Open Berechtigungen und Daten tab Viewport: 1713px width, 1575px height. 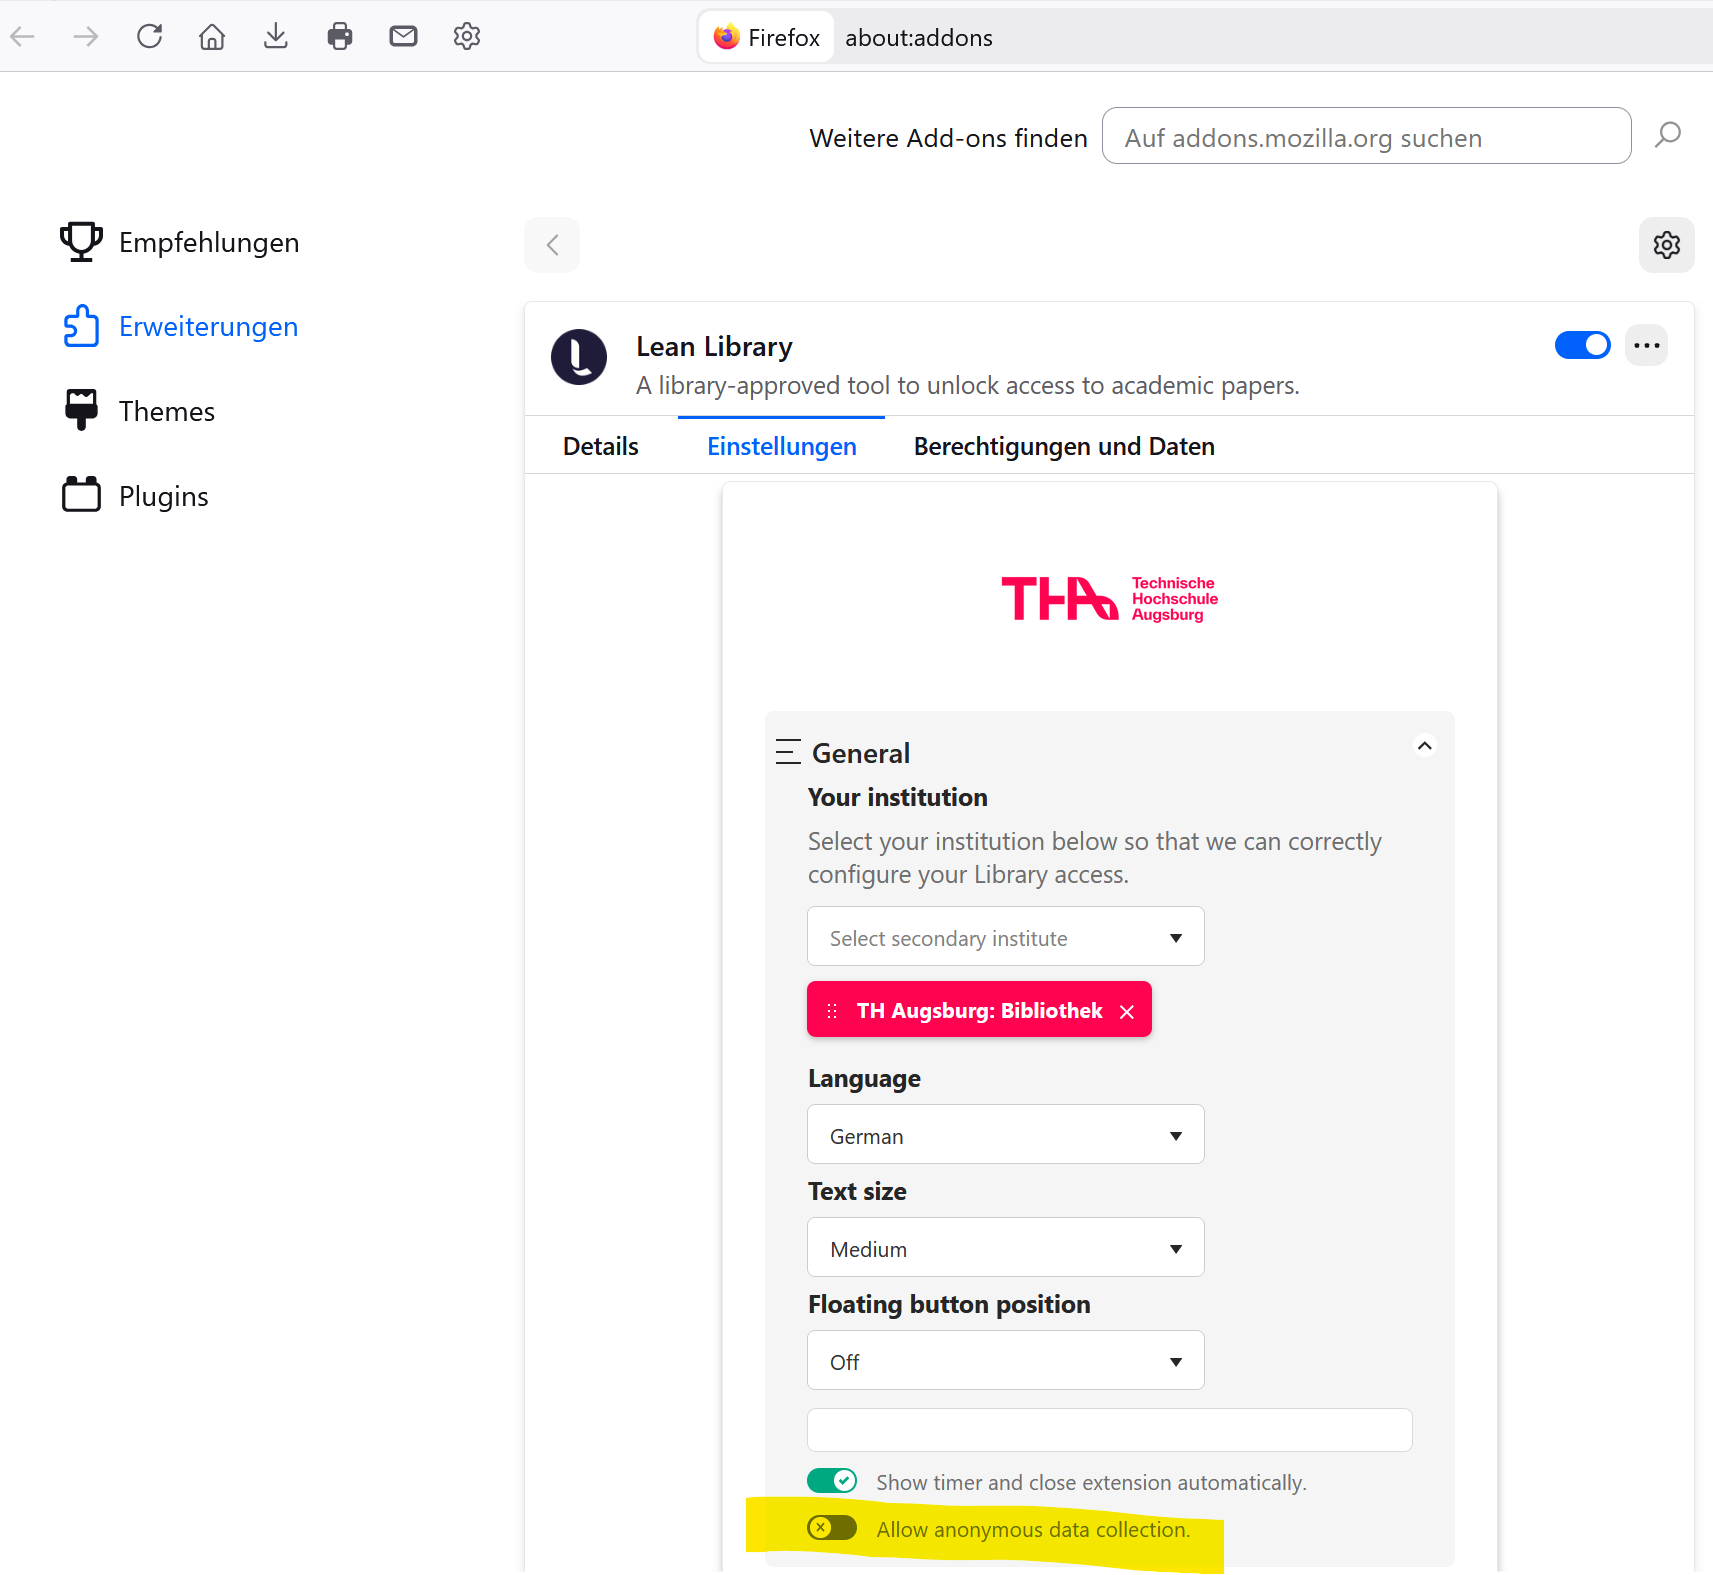(1064, 447)
